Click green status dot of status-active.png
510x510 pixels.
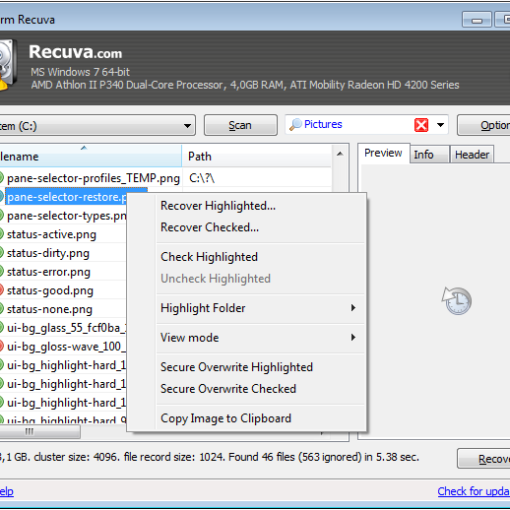[1, 234]
